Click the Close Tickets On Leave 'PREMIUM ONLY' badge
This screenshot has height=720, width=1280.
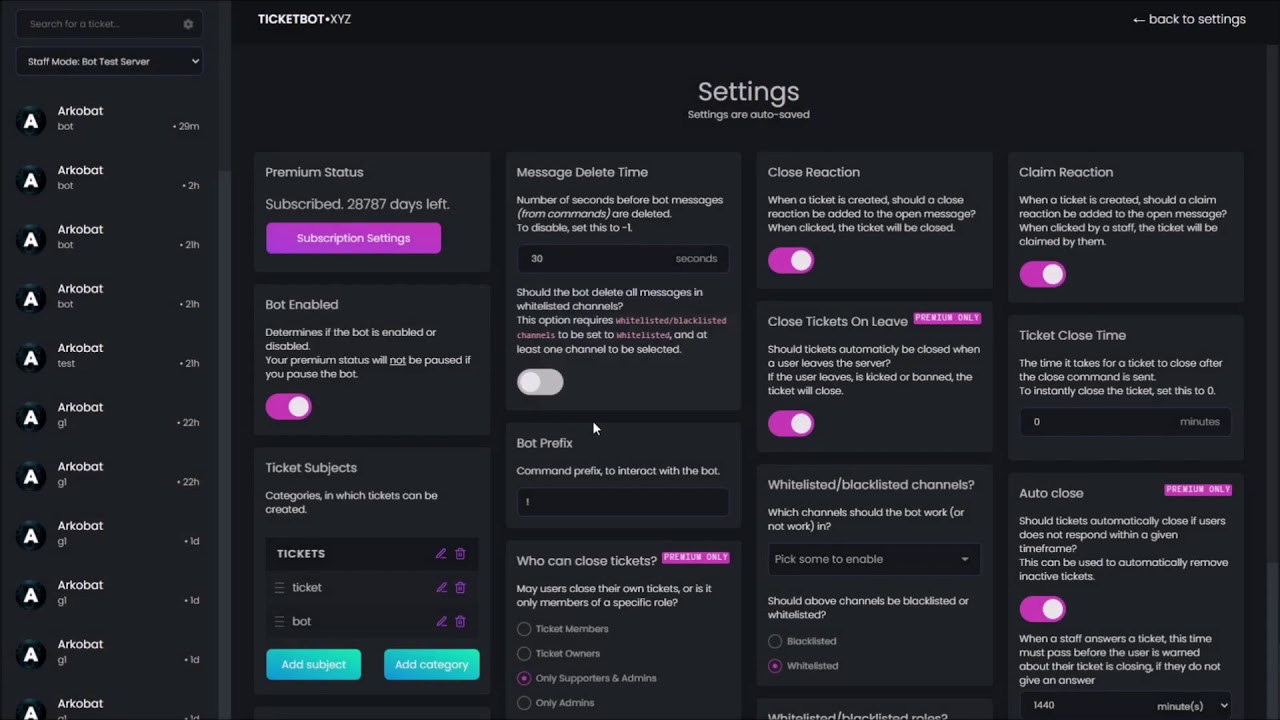click(947, 318)
